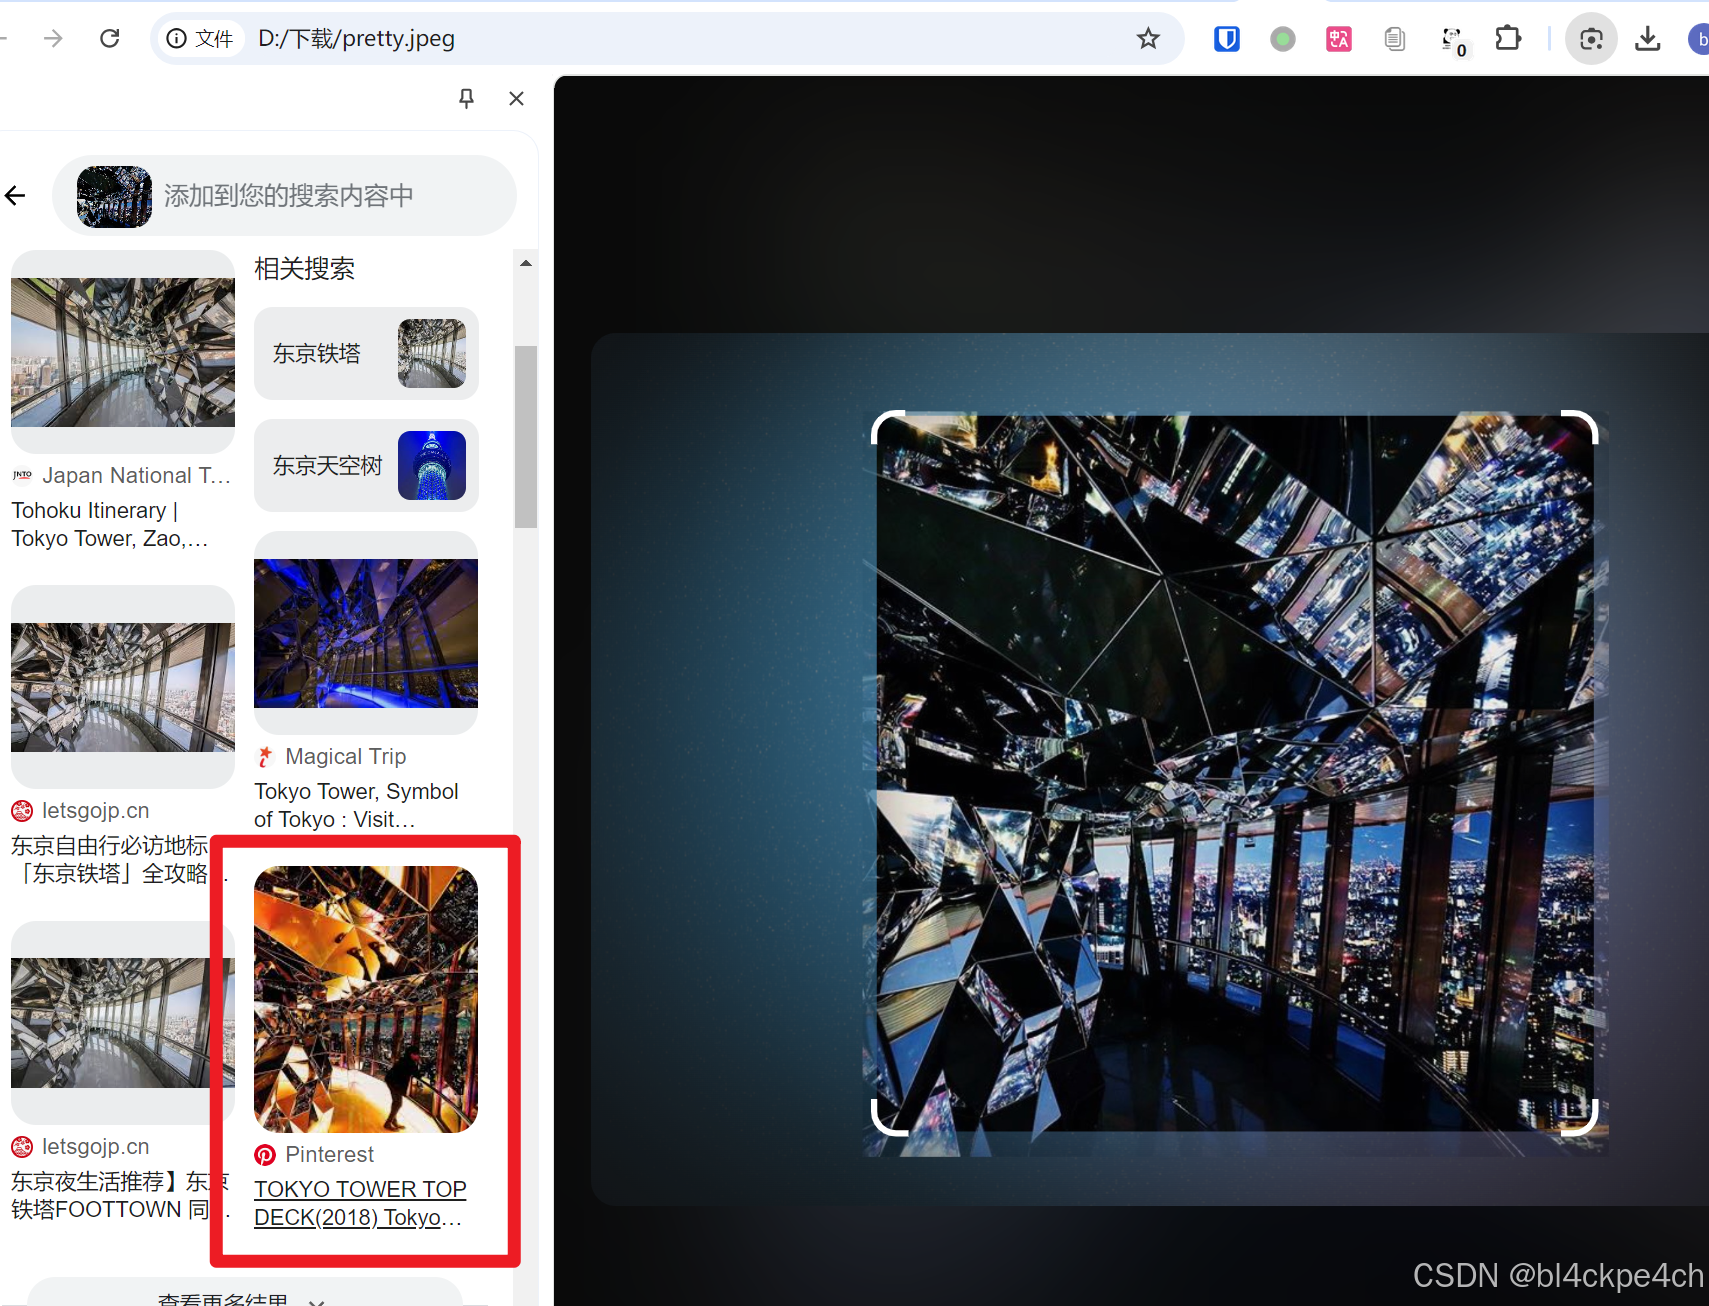The width and height of the screenshot is (1709, 1306).
Task: Click the image thumbnail in the search box
Action: [114, 196]
